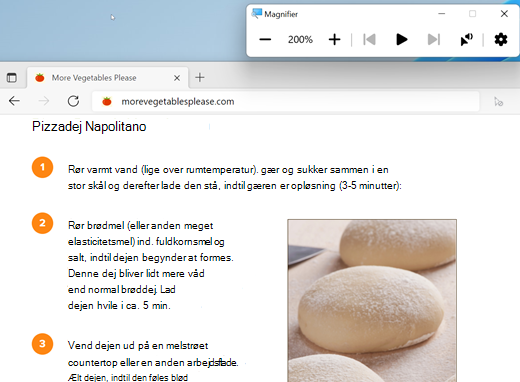Click step text starting 'Vend dejen ud'

[153, 361]
